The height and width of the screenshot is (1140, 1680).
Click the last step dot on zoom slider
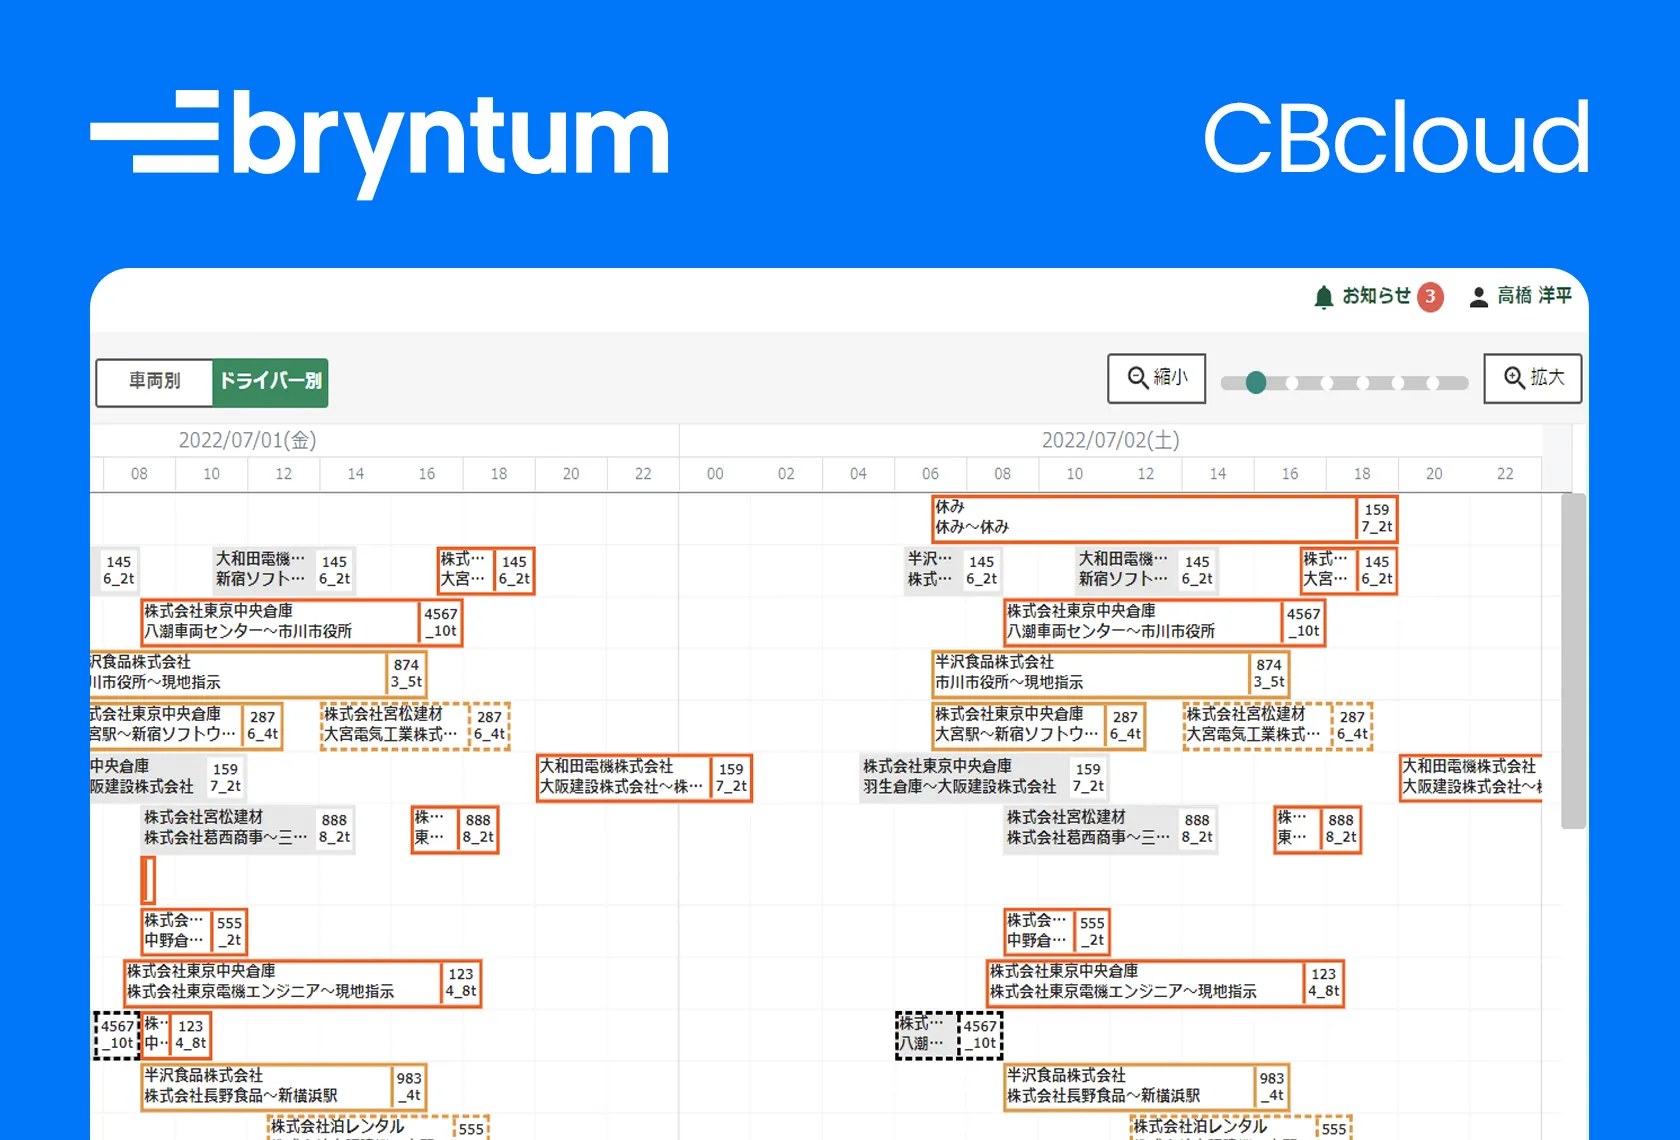point(1433,383)
